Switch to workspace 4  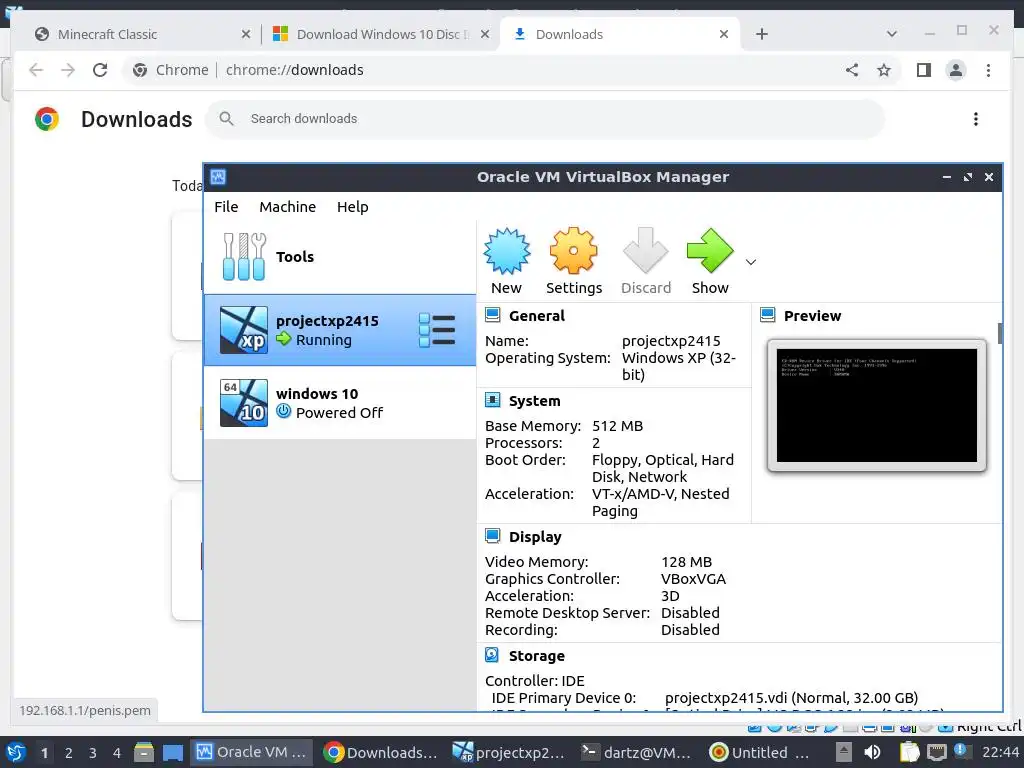tap(117, 753)
